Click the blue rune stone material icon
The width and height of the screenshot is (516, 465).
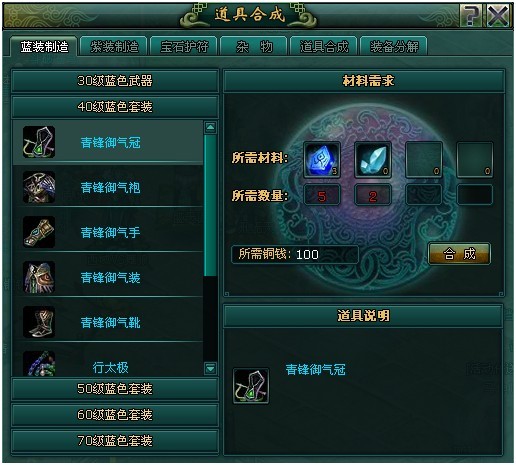322,160
